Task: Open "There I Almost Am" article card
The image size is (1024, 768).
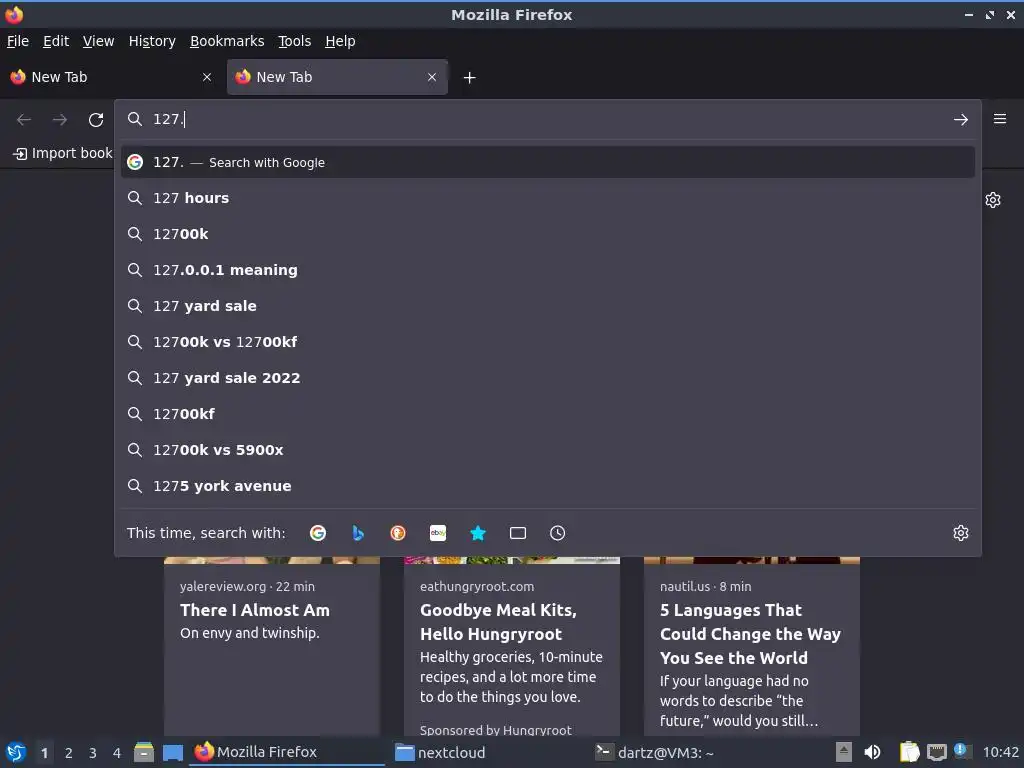Action: (x=272, y=647)
